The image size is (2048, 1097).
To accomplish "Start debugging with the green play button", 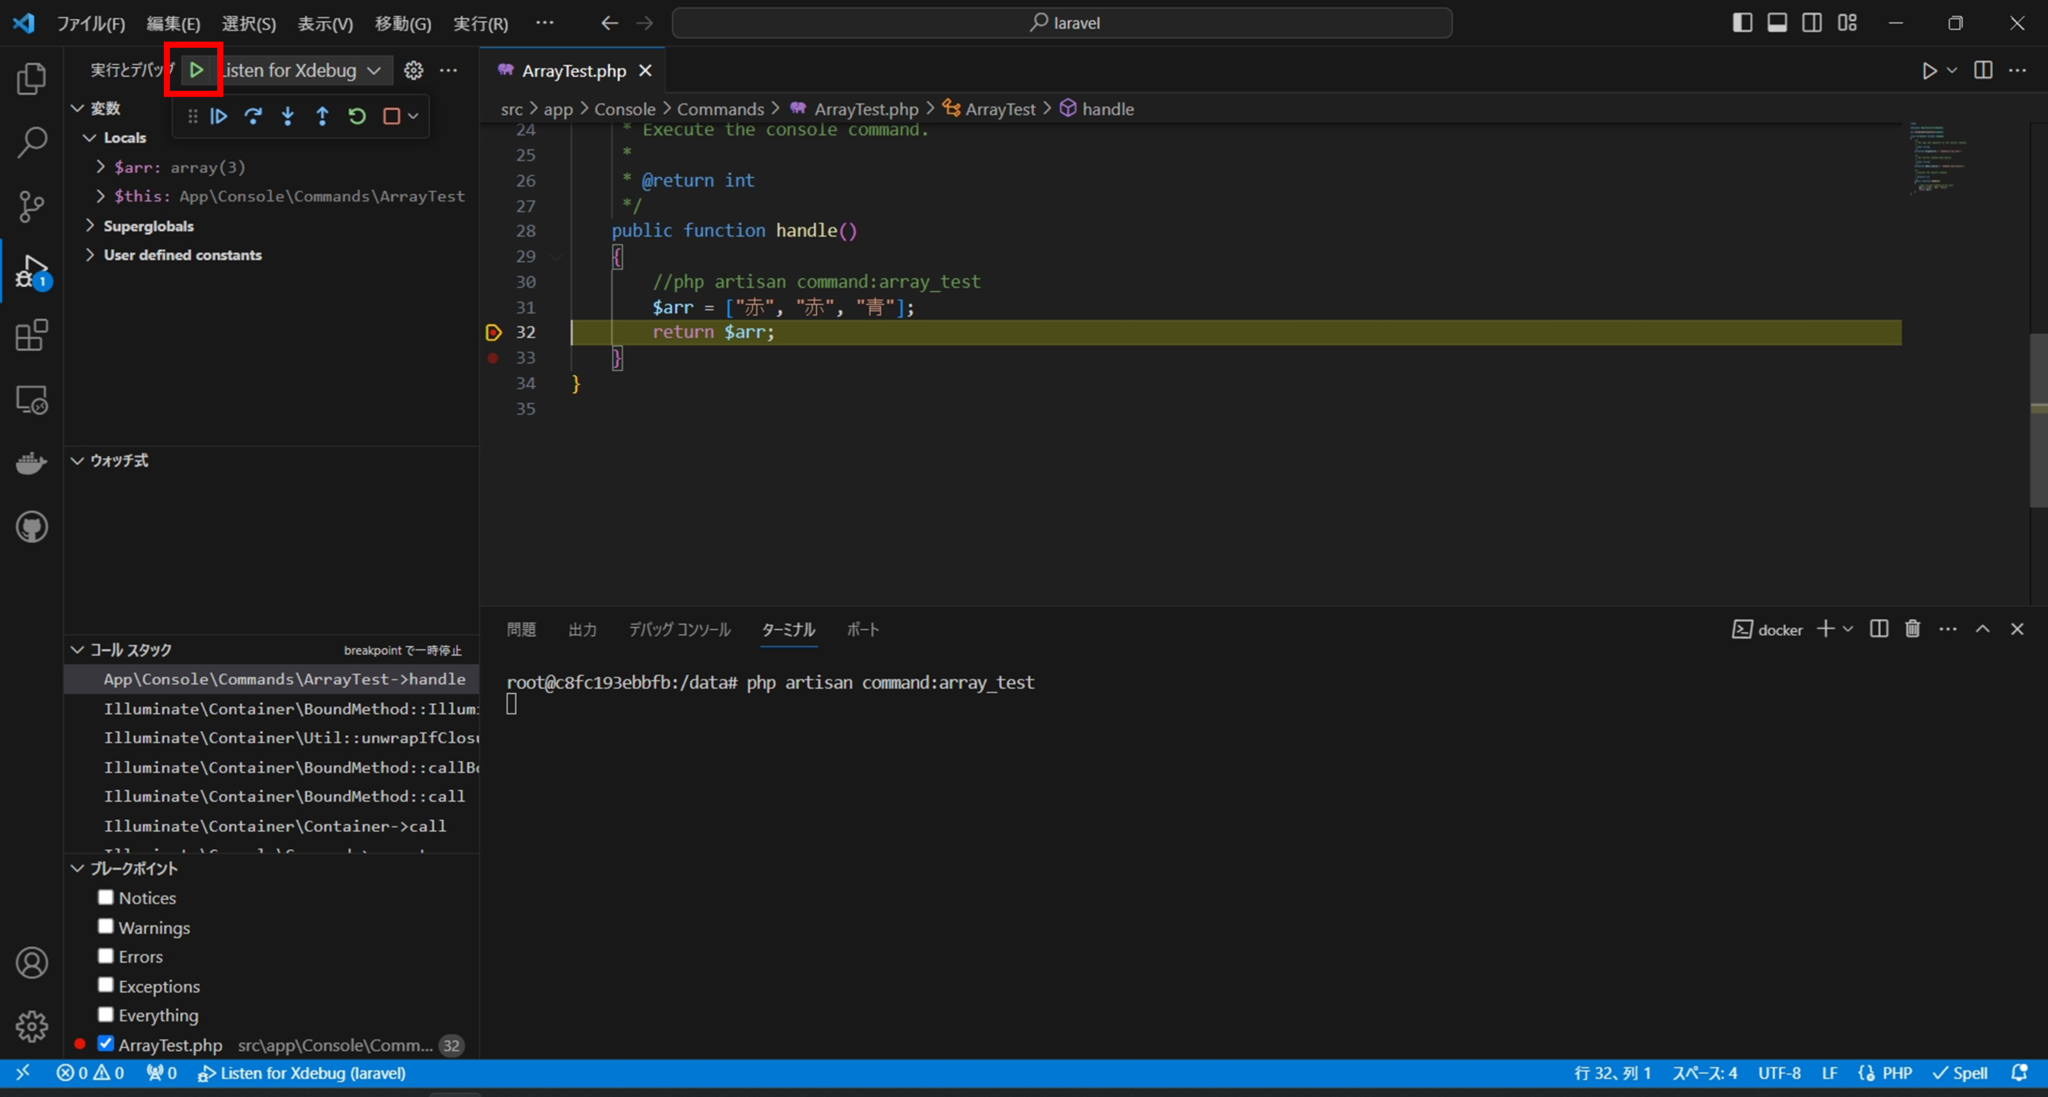I will (196, 70).
